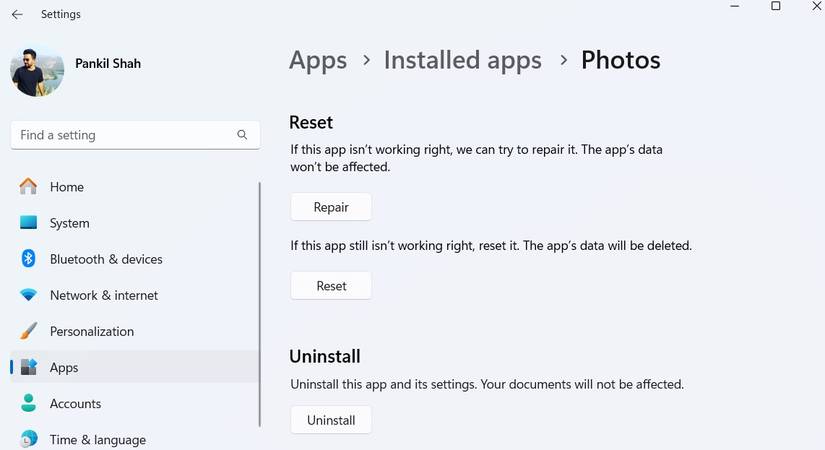Screen dimensions: 825x450
Task: Click text "Your documents will not be affected"
Action: [582, 384]
